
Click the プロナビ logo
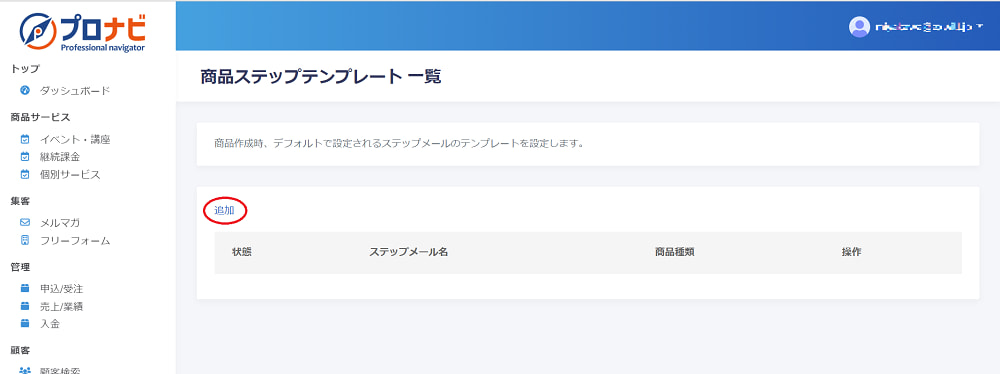click(x=83, y=32)
